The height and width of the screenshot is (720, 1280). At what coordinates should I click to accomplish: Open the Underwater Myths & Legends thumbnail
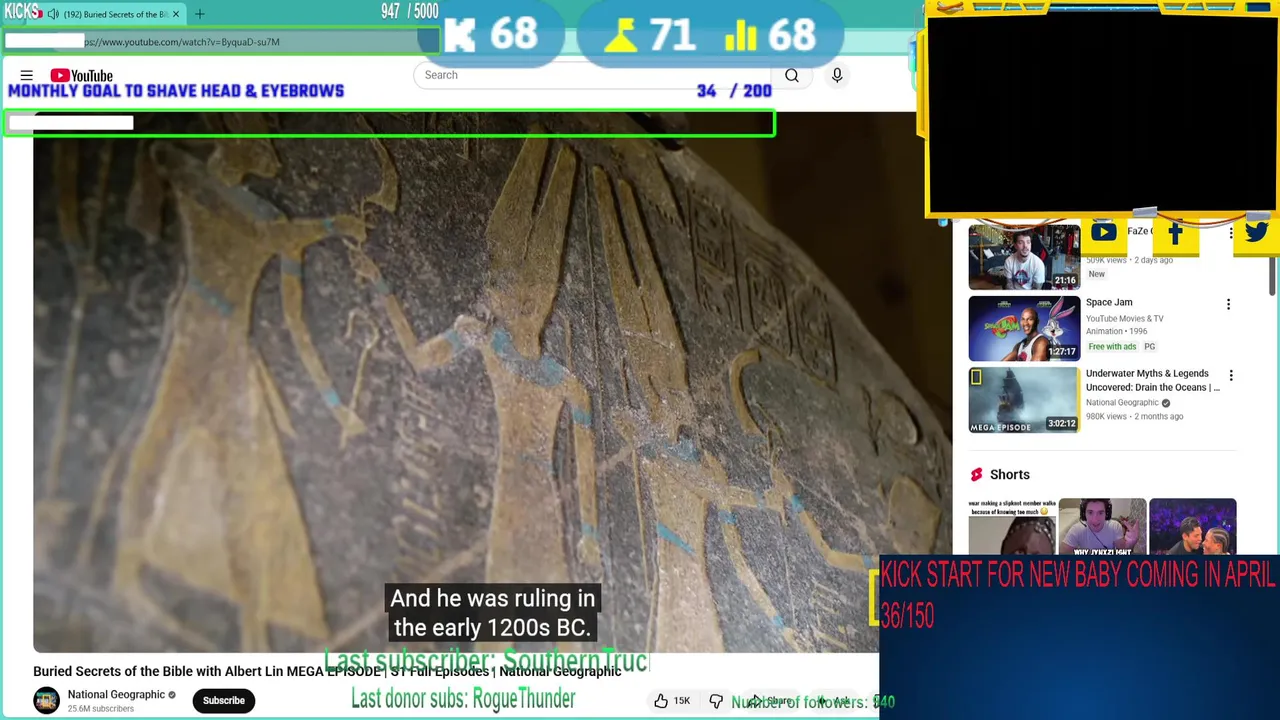(1024, 400)
